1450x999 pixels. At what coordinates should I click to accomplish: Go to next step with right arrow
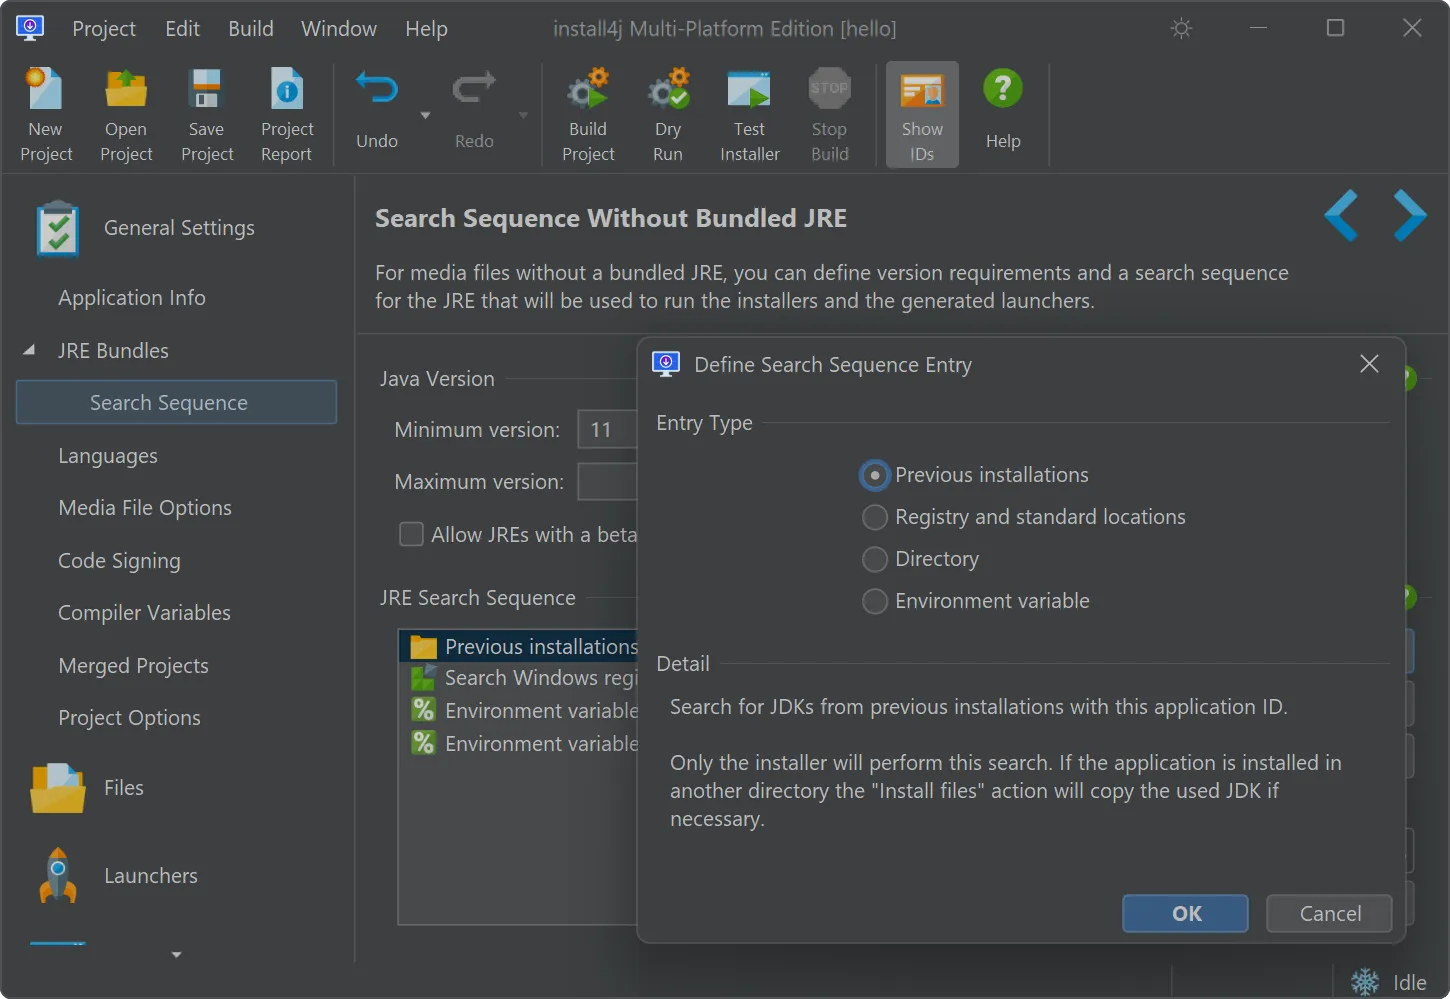[x=1410, y=215]
